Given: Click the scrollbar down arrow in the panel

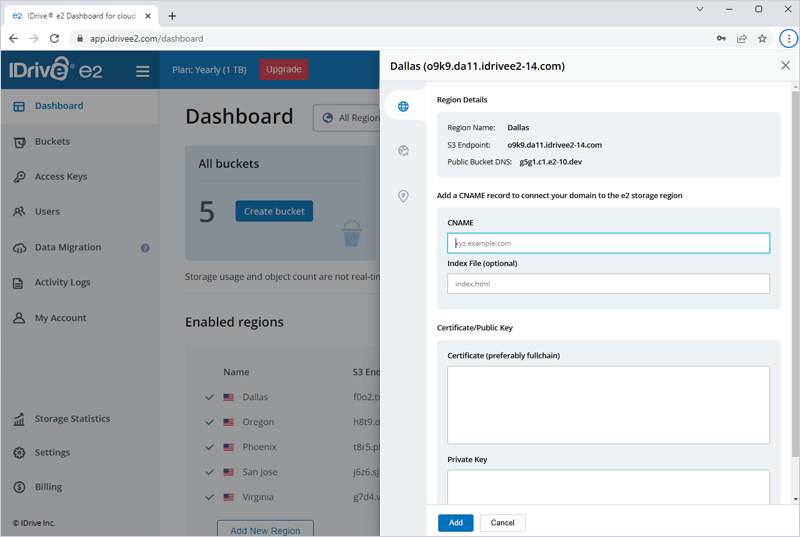Looking at the screenshot, I should [795, 499].
